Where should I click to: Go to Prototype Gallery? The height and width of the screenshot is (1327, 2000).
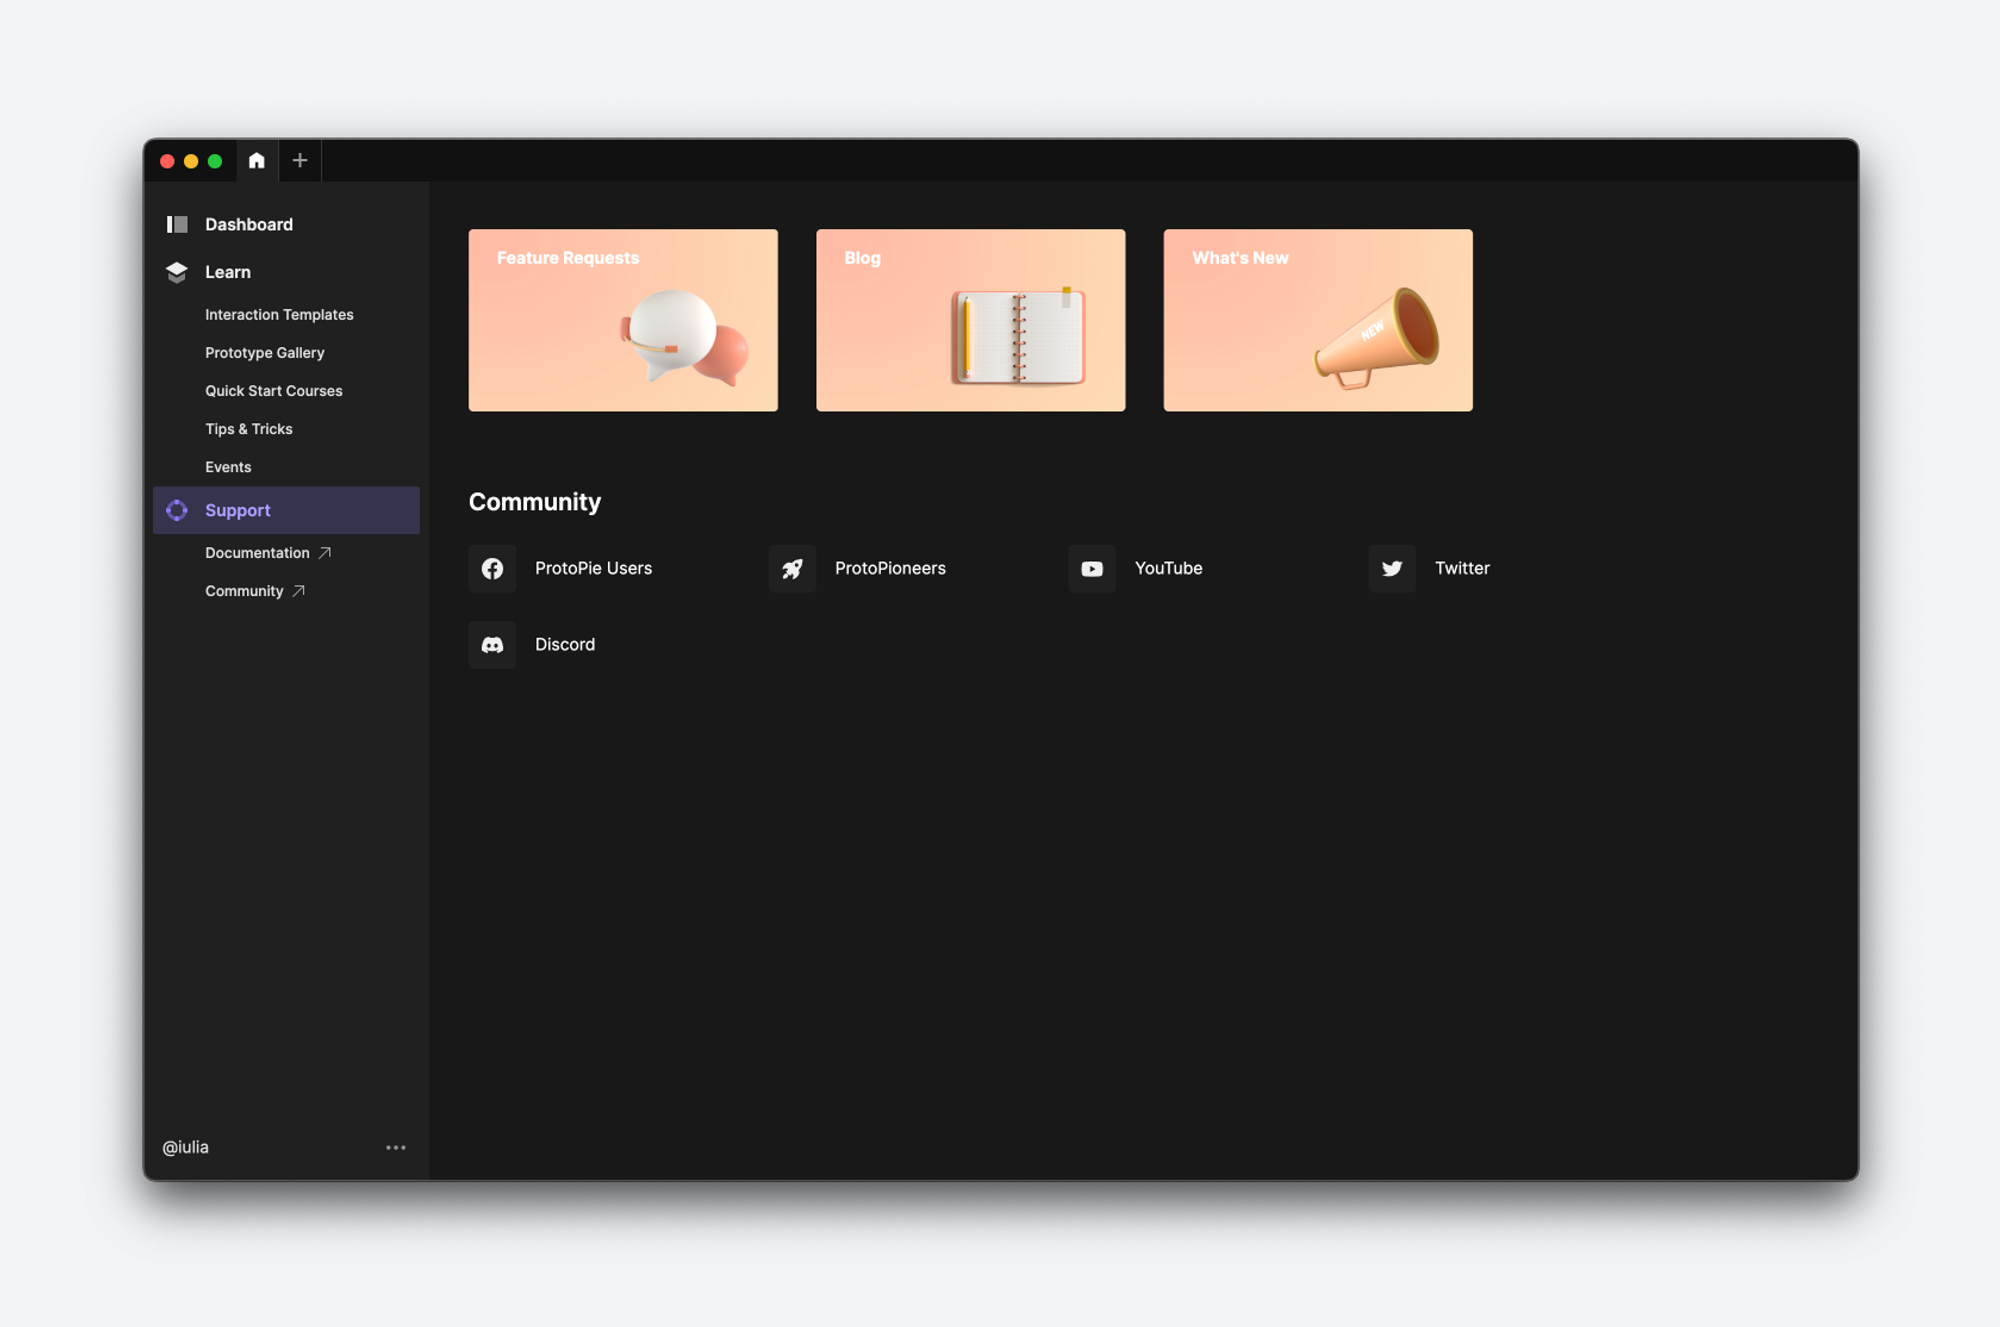[x=265, y=353]
